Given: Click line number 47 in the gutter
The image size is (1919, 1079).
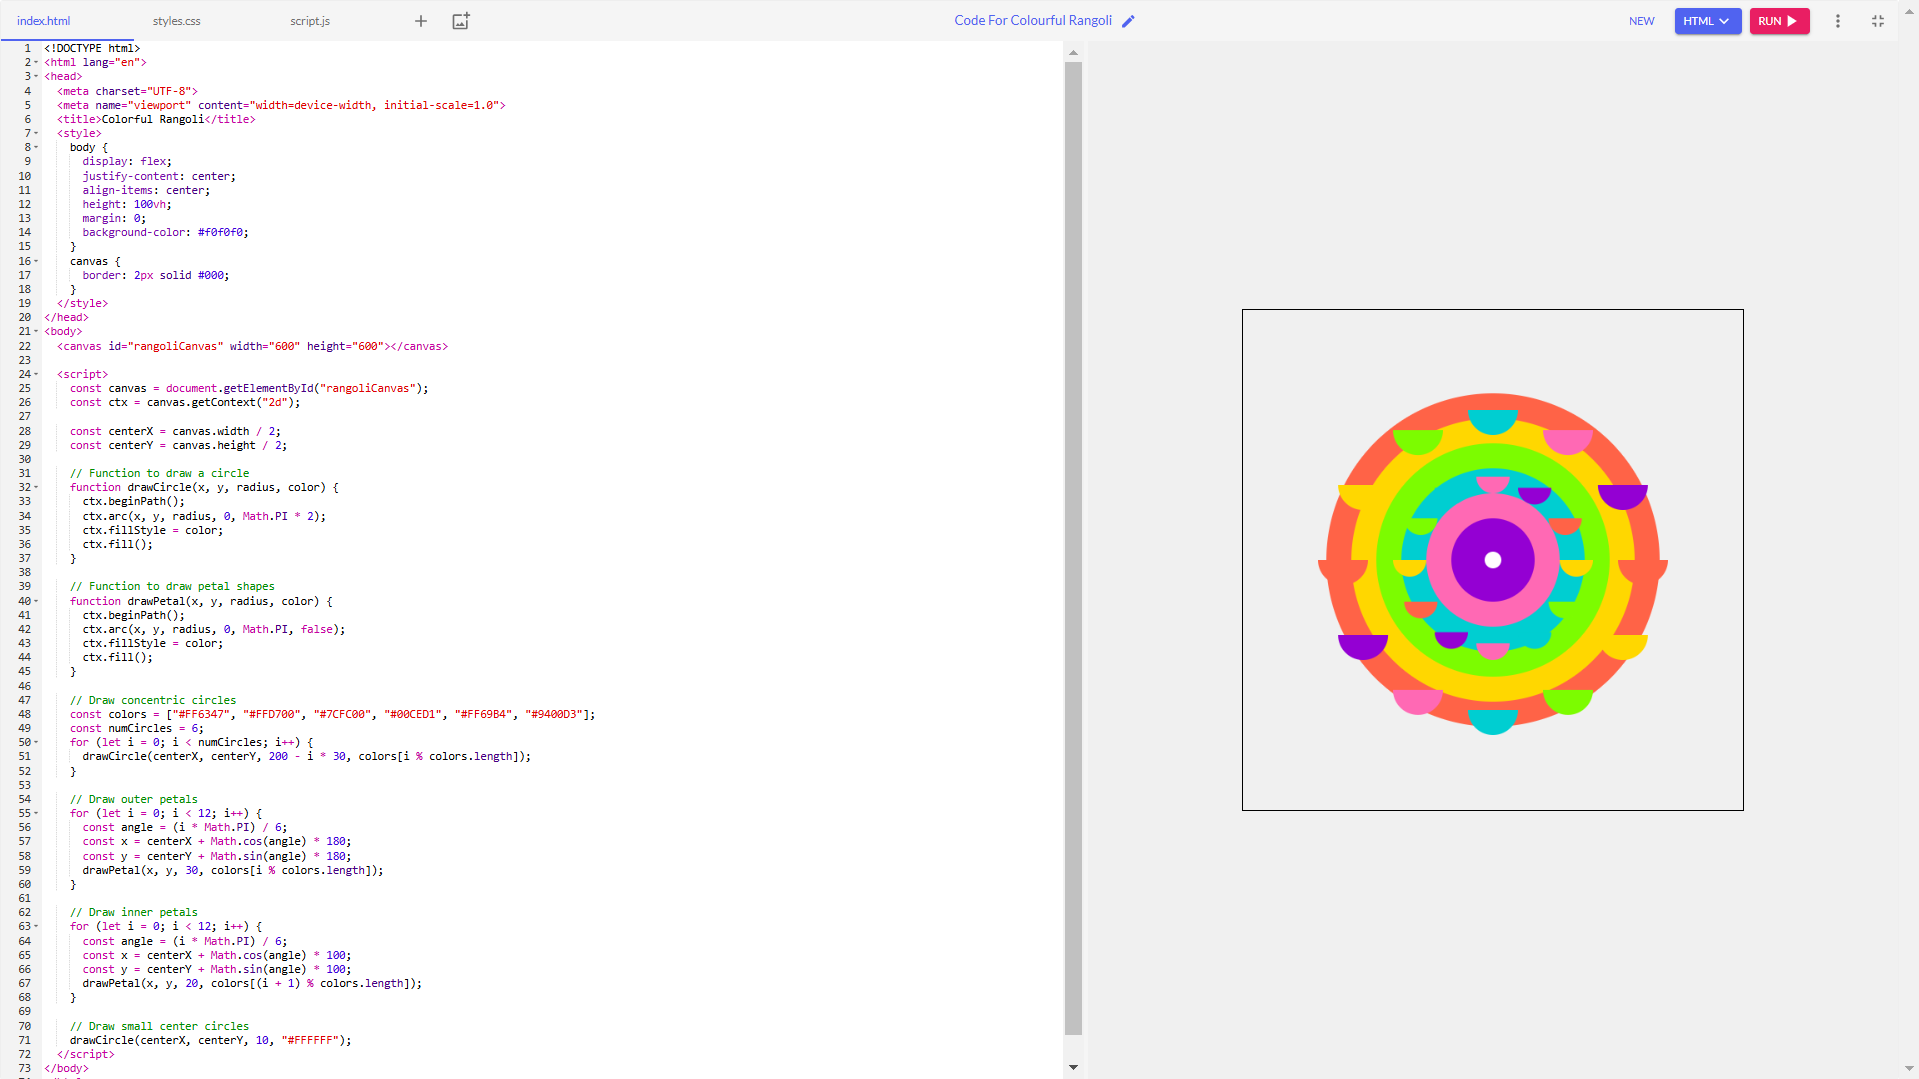Looking at the screenshot, I should point(24,700).
